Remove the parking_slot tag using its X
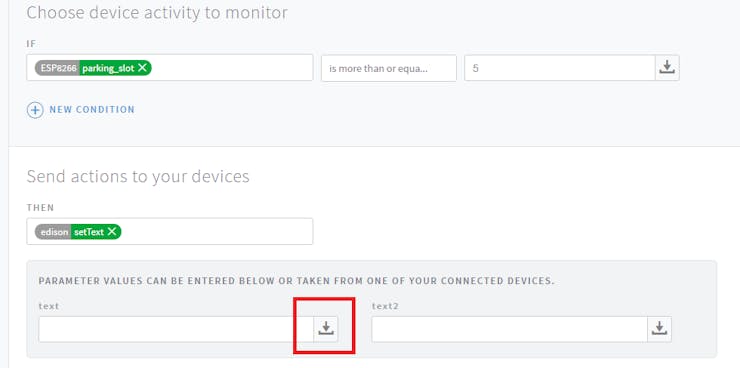The height and width of the screenshot is (368, 740). tap(142, 68)
